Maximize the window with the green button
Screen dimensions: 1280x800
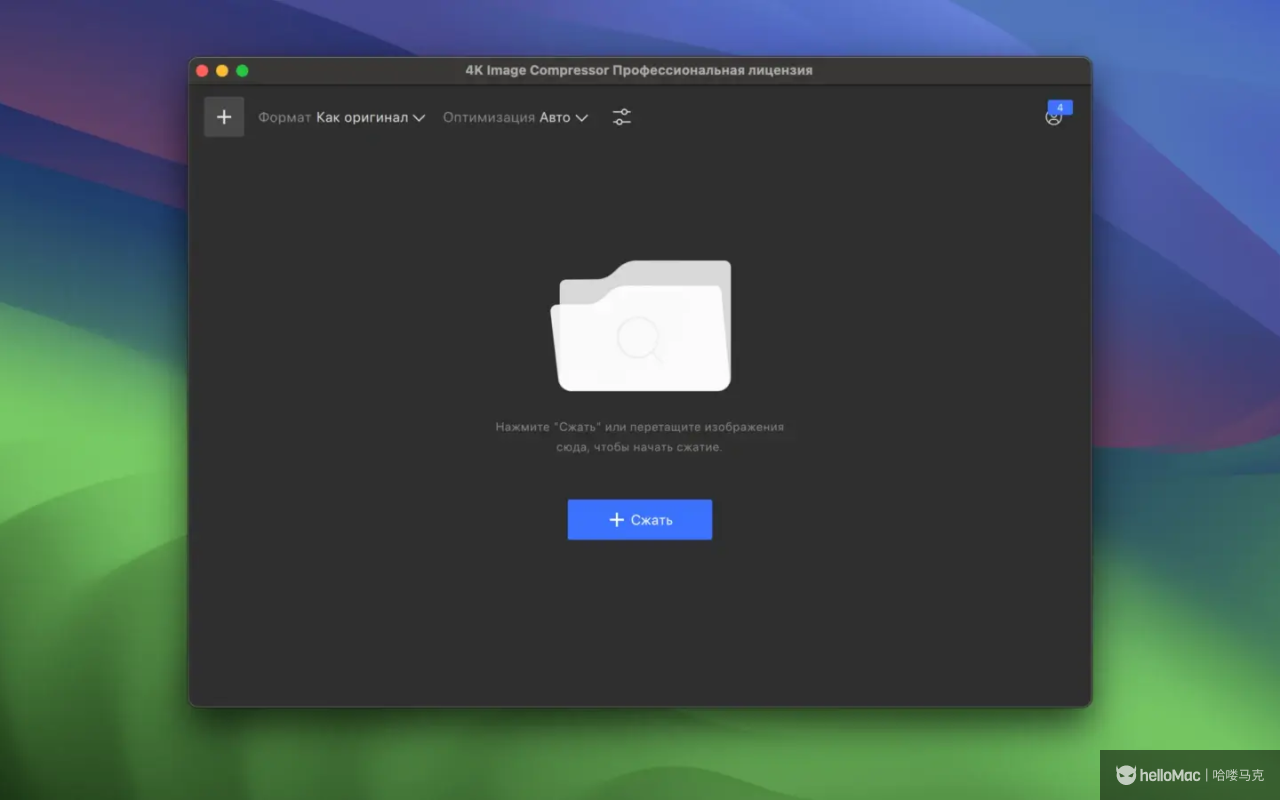[x=242, y=71]
